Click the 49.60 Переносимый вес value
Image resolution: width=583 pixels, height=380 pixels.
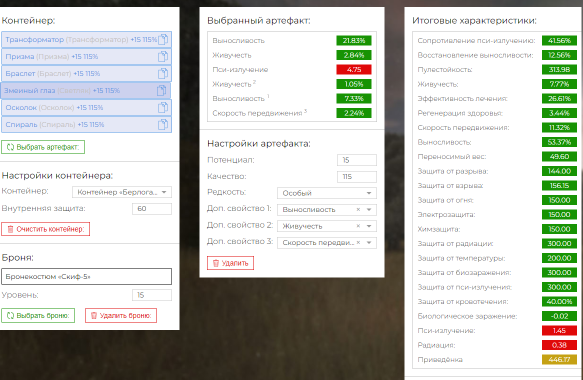click(x=559, y=157)
